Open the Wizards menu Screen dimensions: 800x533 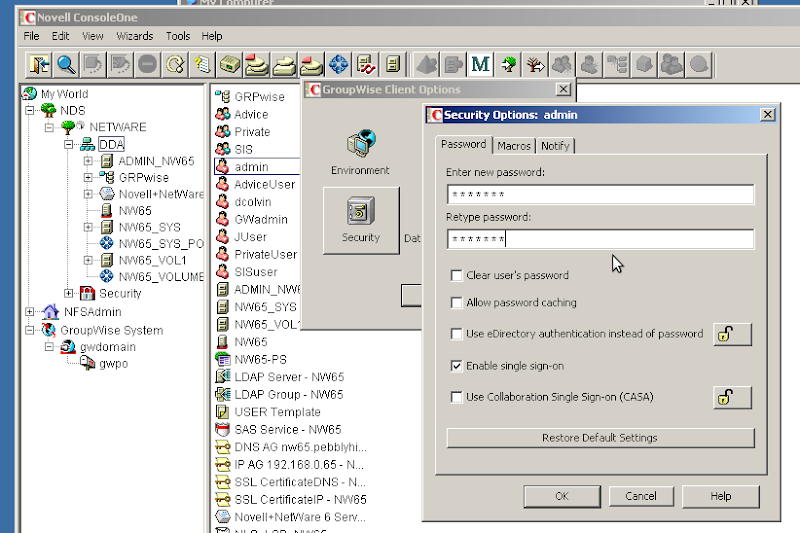coord(134,36)
